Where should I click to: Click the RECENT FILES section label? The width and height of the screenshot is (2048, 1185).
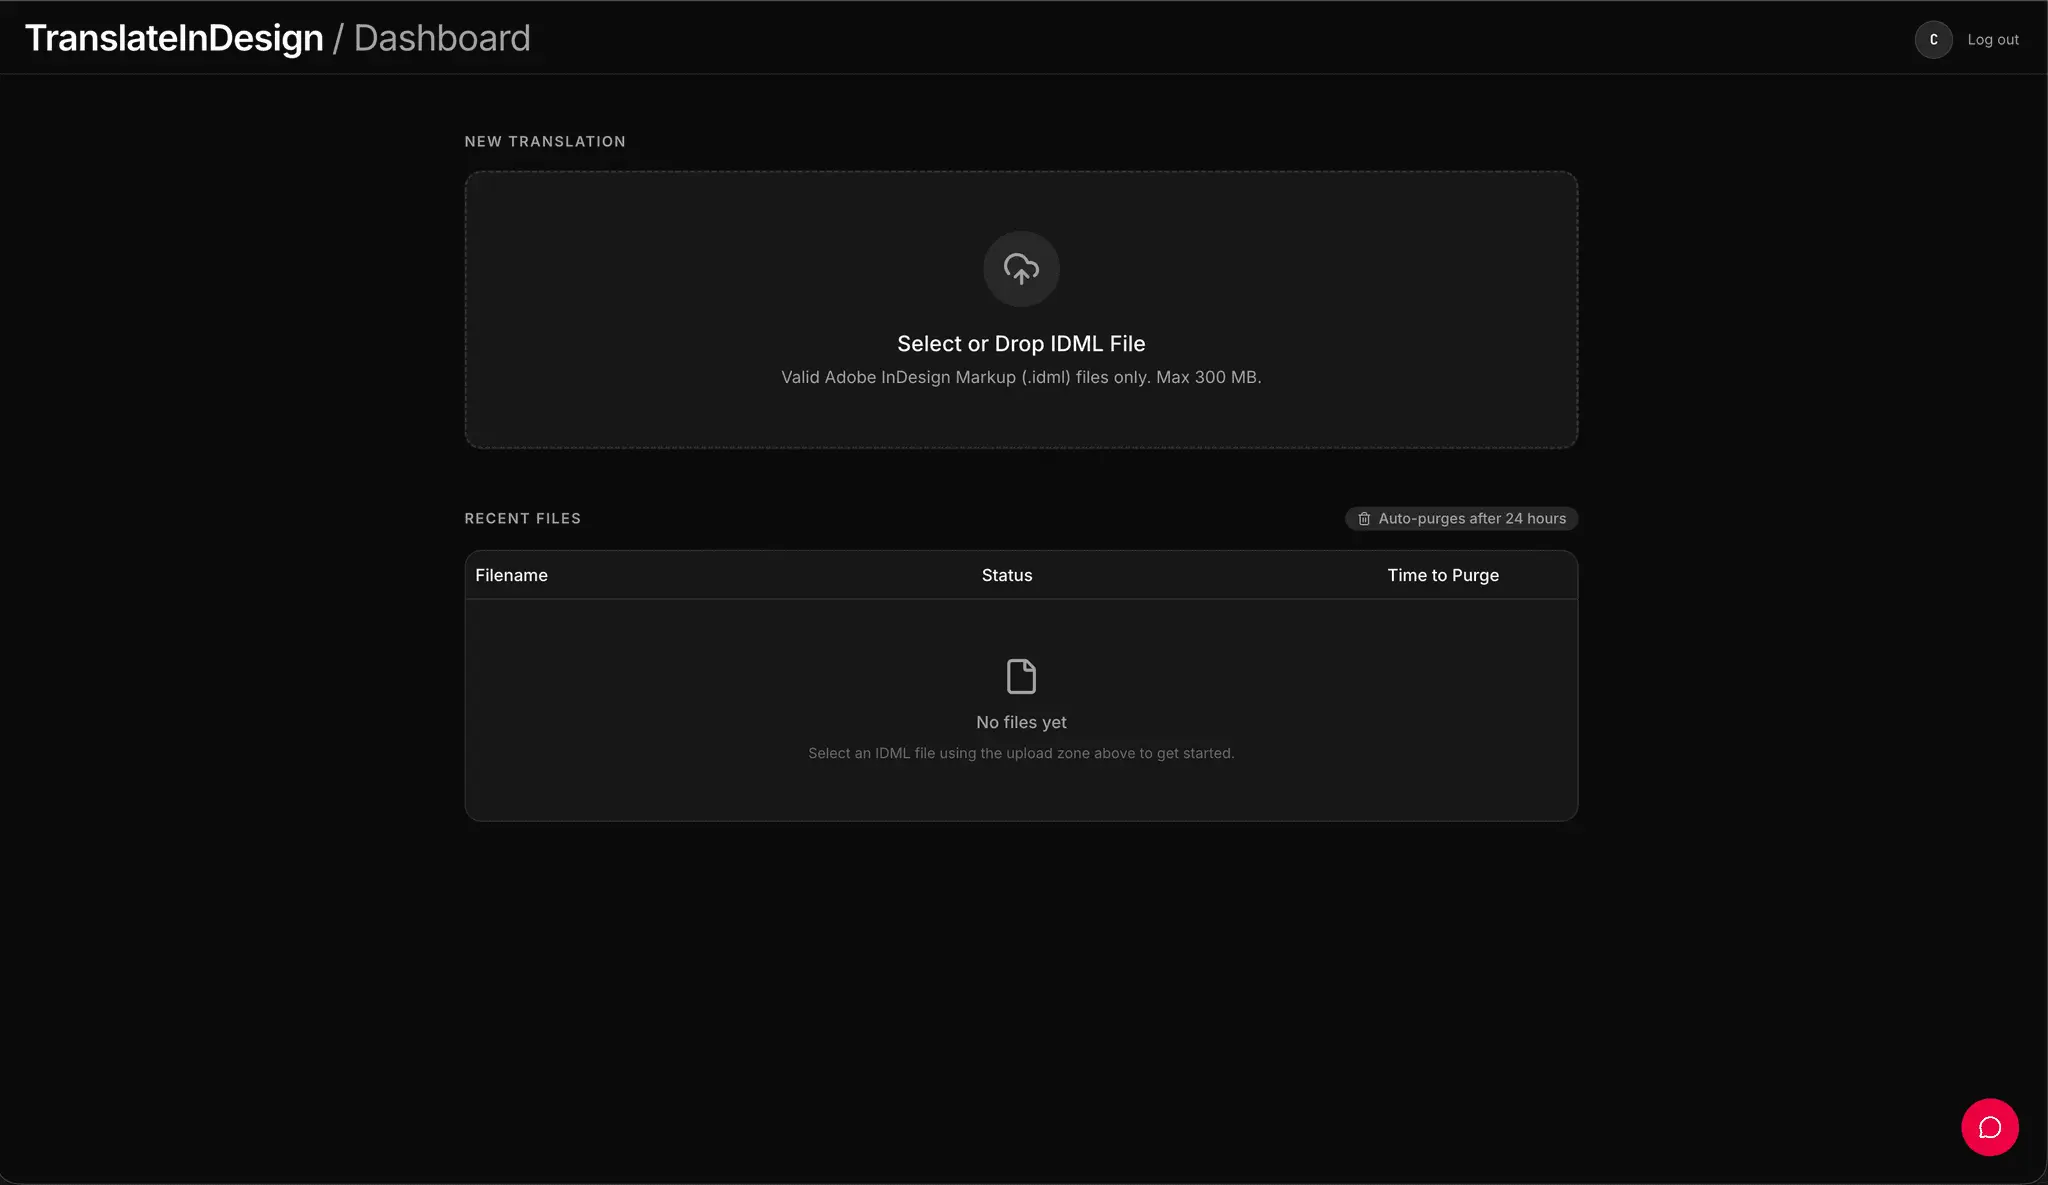click(522, 519)
